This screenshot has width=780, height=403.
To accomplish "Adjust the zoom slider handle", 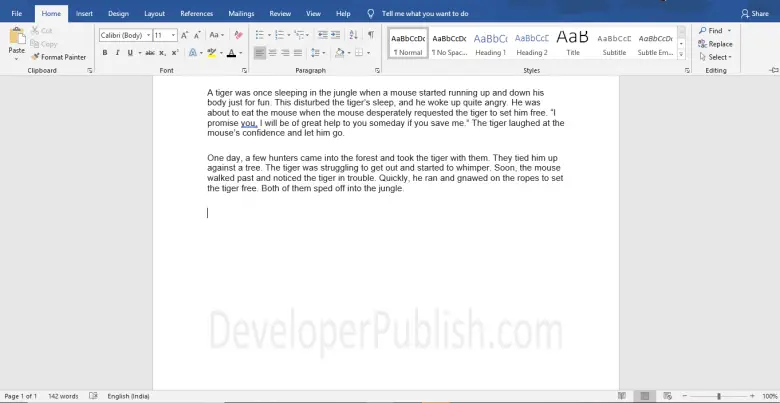I will [x=718, y=396].
